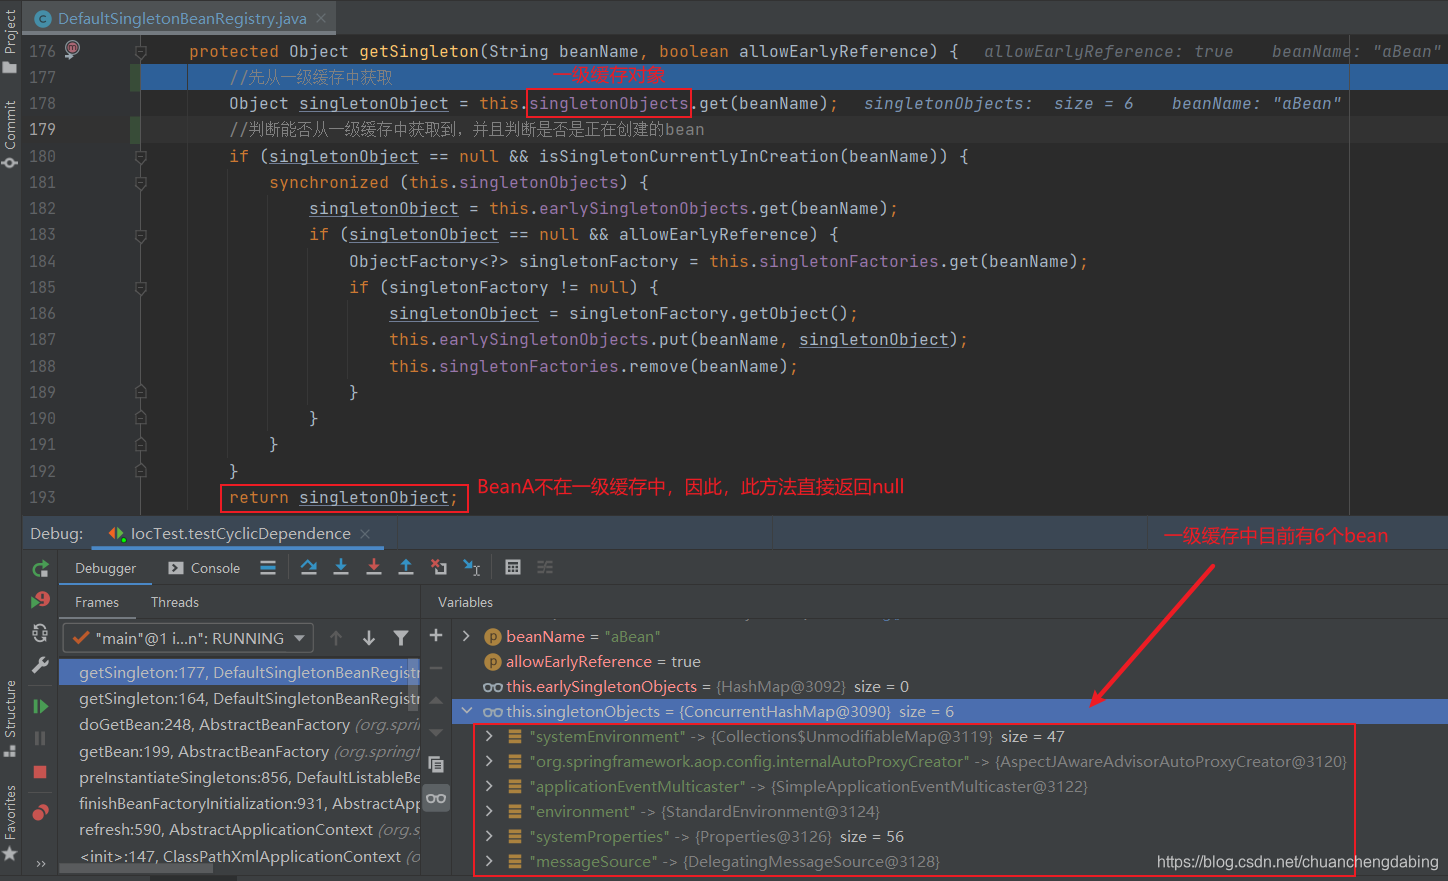Expand the messageSource entry
The image size is (1448, 881).
(x=489, y=861)
